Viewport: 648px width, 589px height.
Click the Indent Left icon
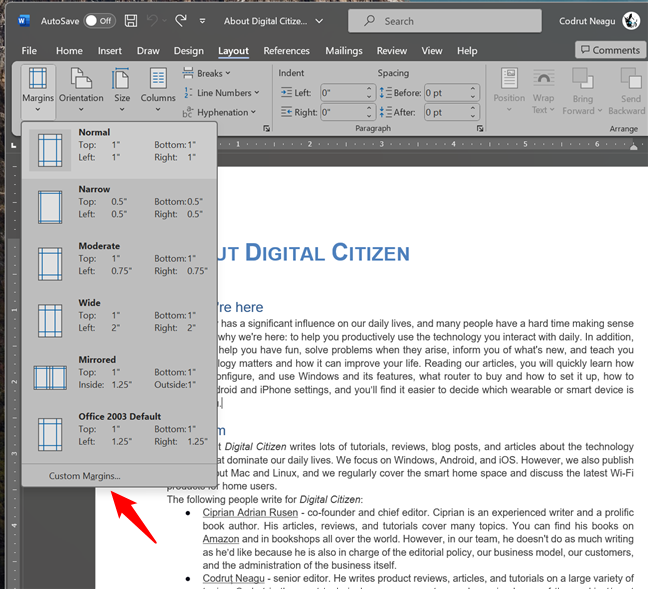286,92
